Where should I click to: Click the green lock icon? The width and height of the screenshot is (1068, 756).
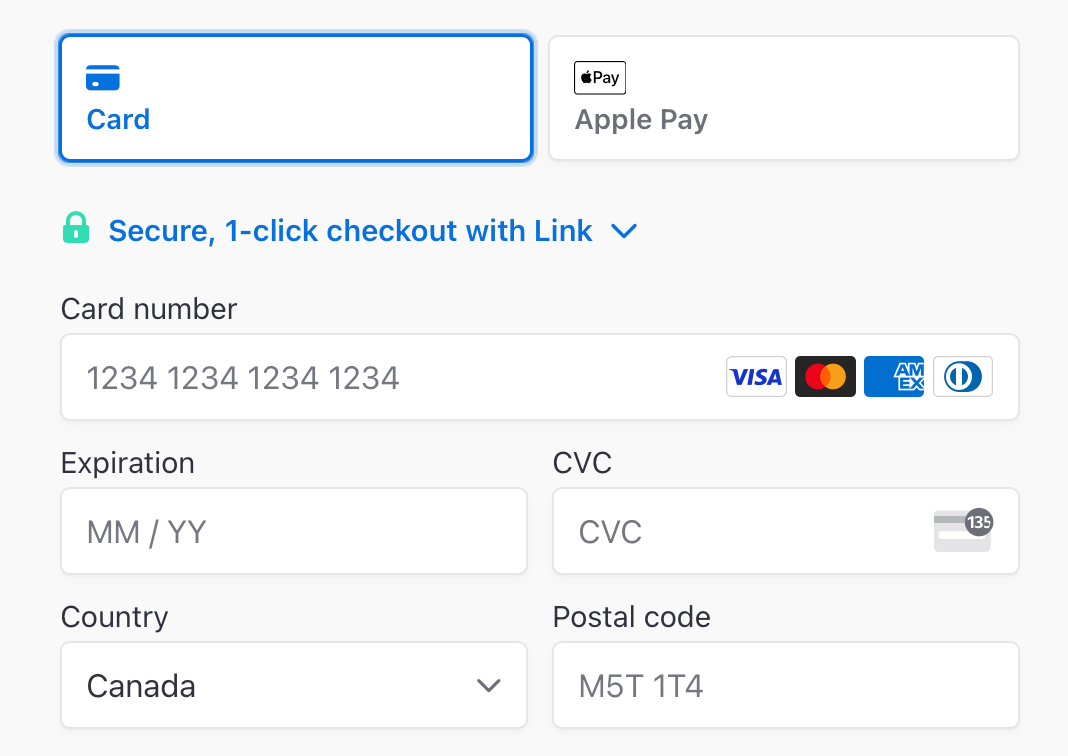point(77,230)
